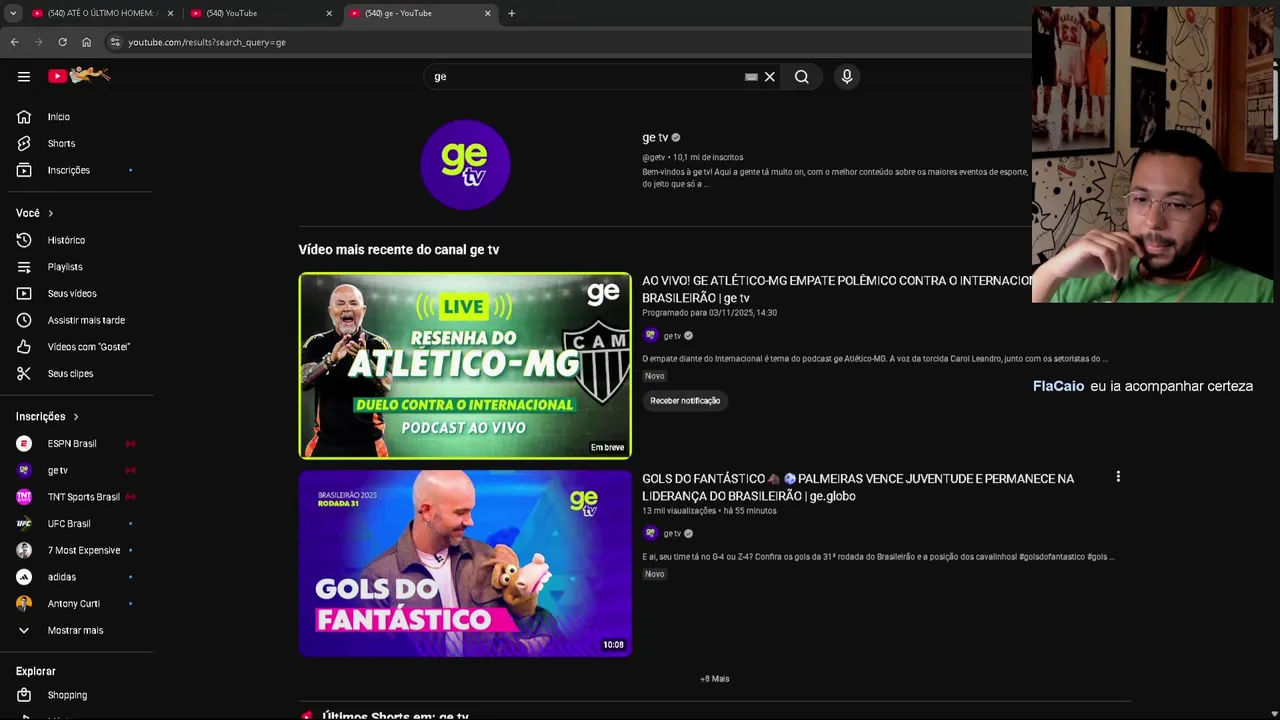Click the search magnifier button
1280x720 pixels.
[x=801, y=77]
